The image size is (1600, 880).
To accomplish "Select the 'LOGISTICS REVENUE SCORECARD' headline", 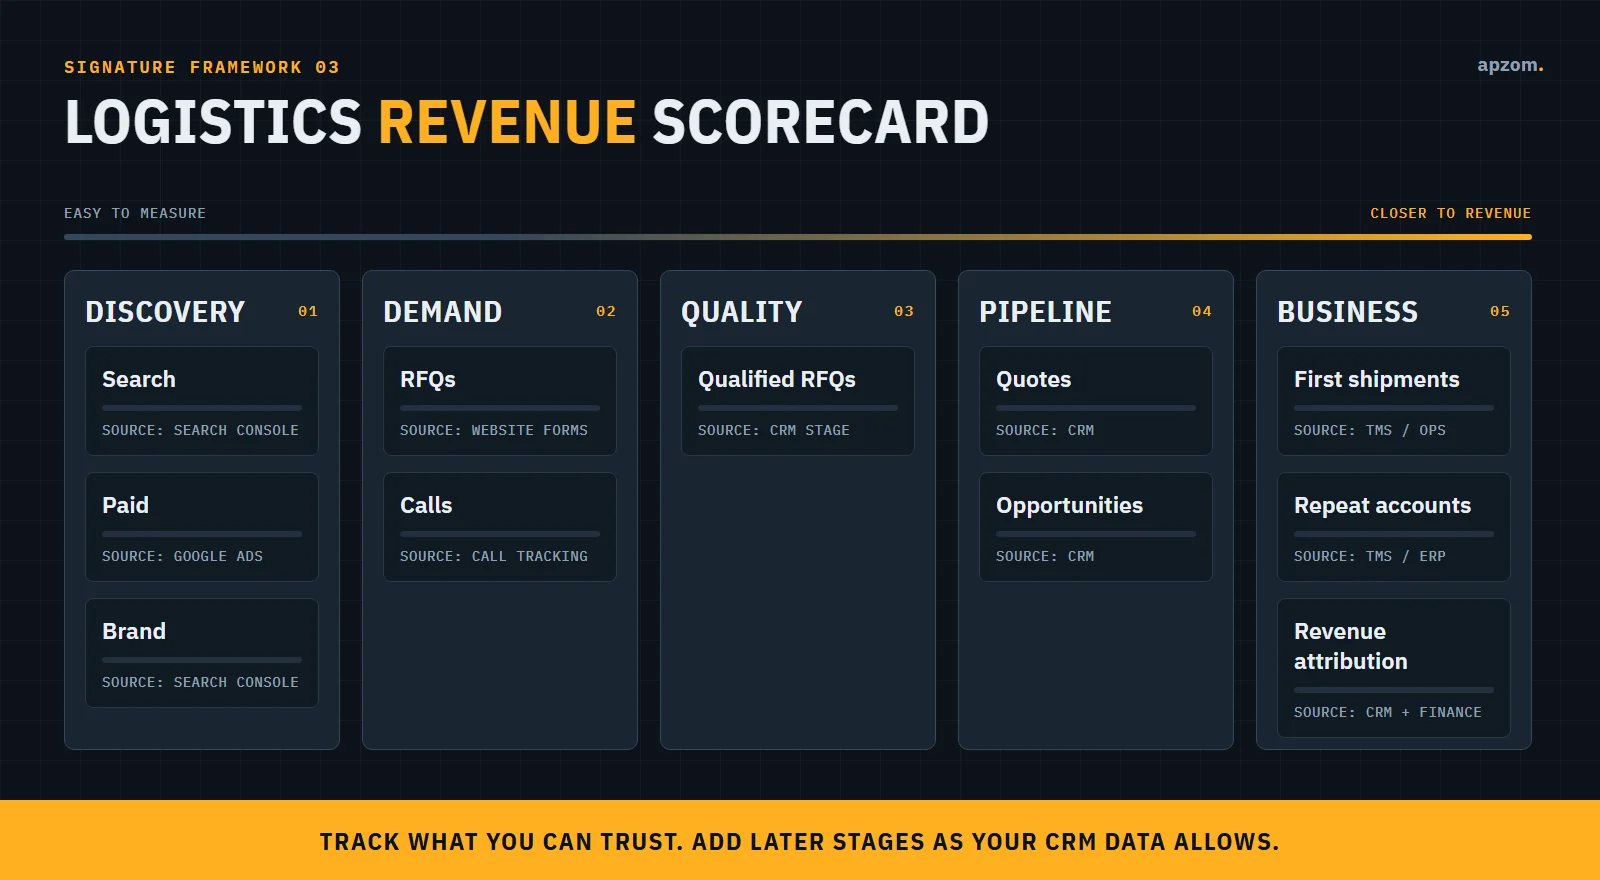I will [x=527, y=122].
